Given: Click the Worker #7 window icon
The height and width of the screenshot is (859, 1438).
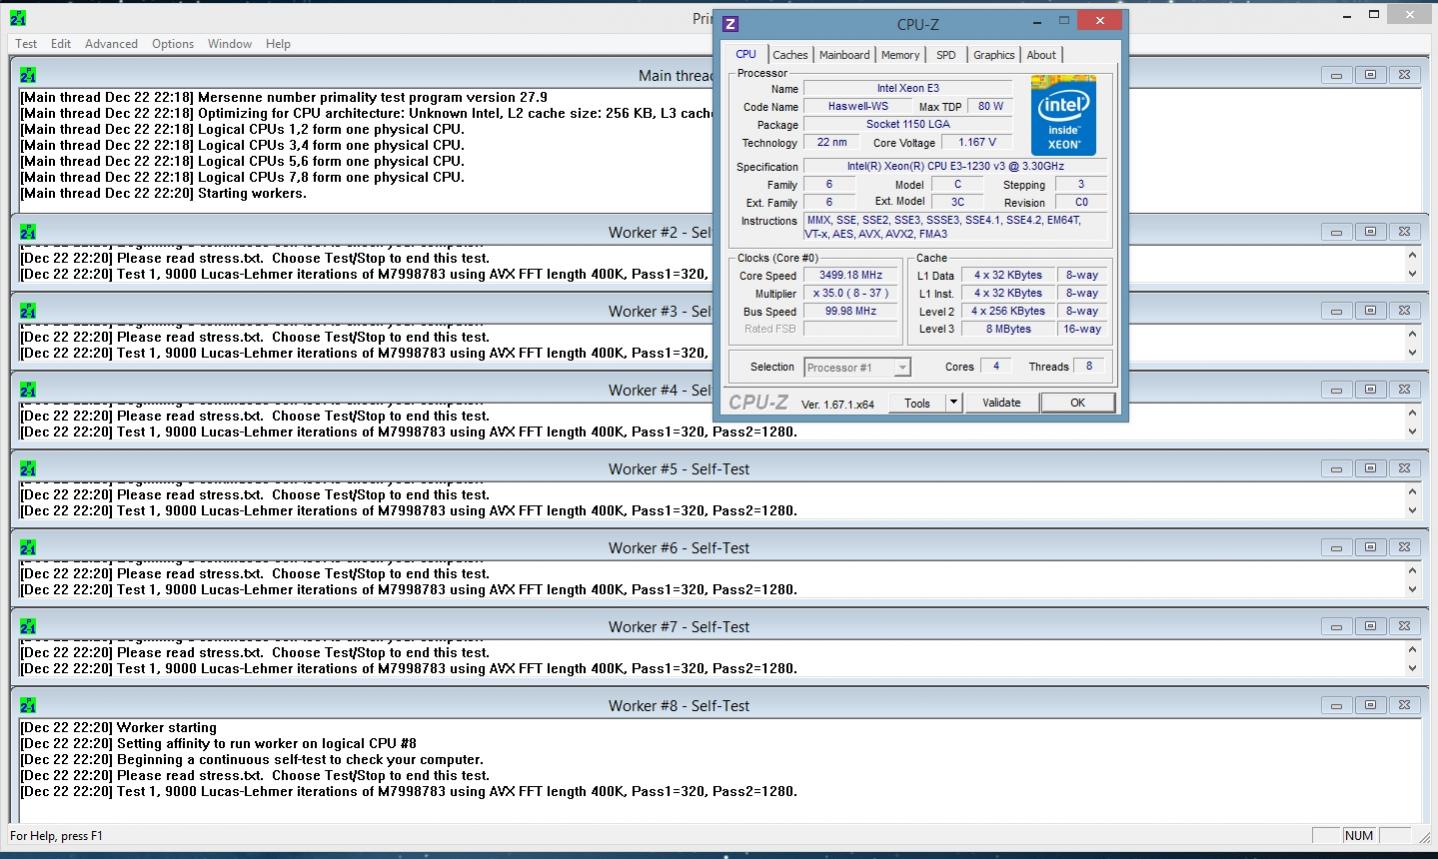Looking at the screenshot, I should (28, 627).
